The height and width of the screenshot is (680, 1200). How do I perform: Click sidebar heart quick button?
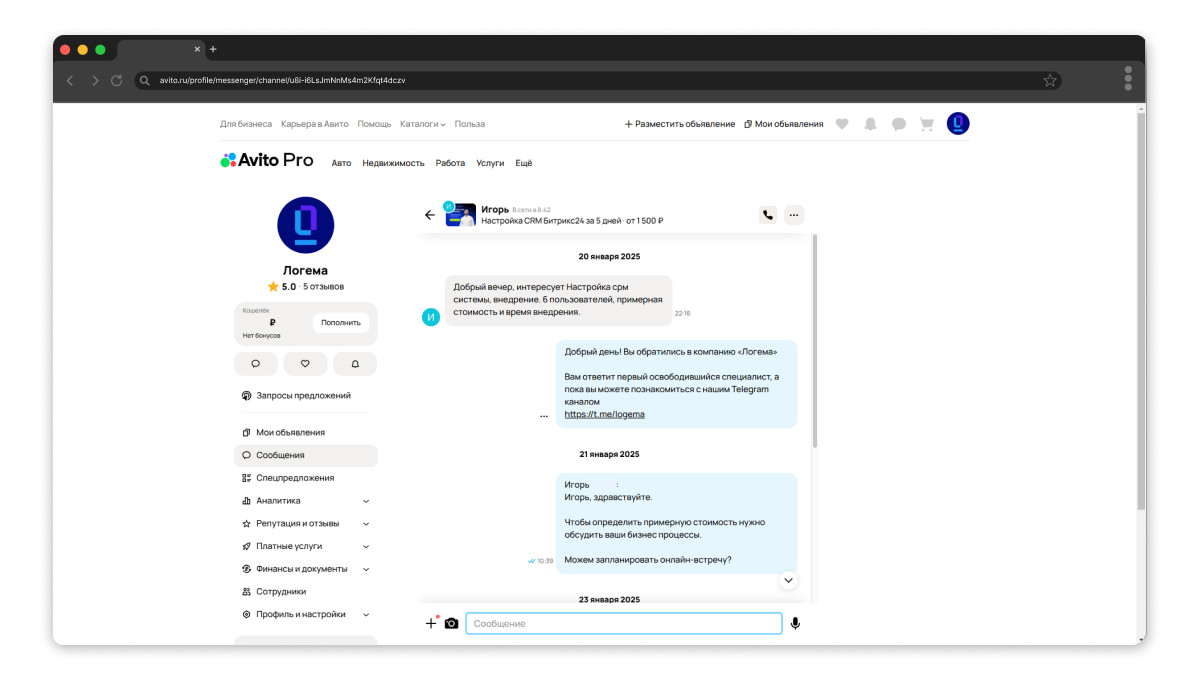click(x=305, y=363)
